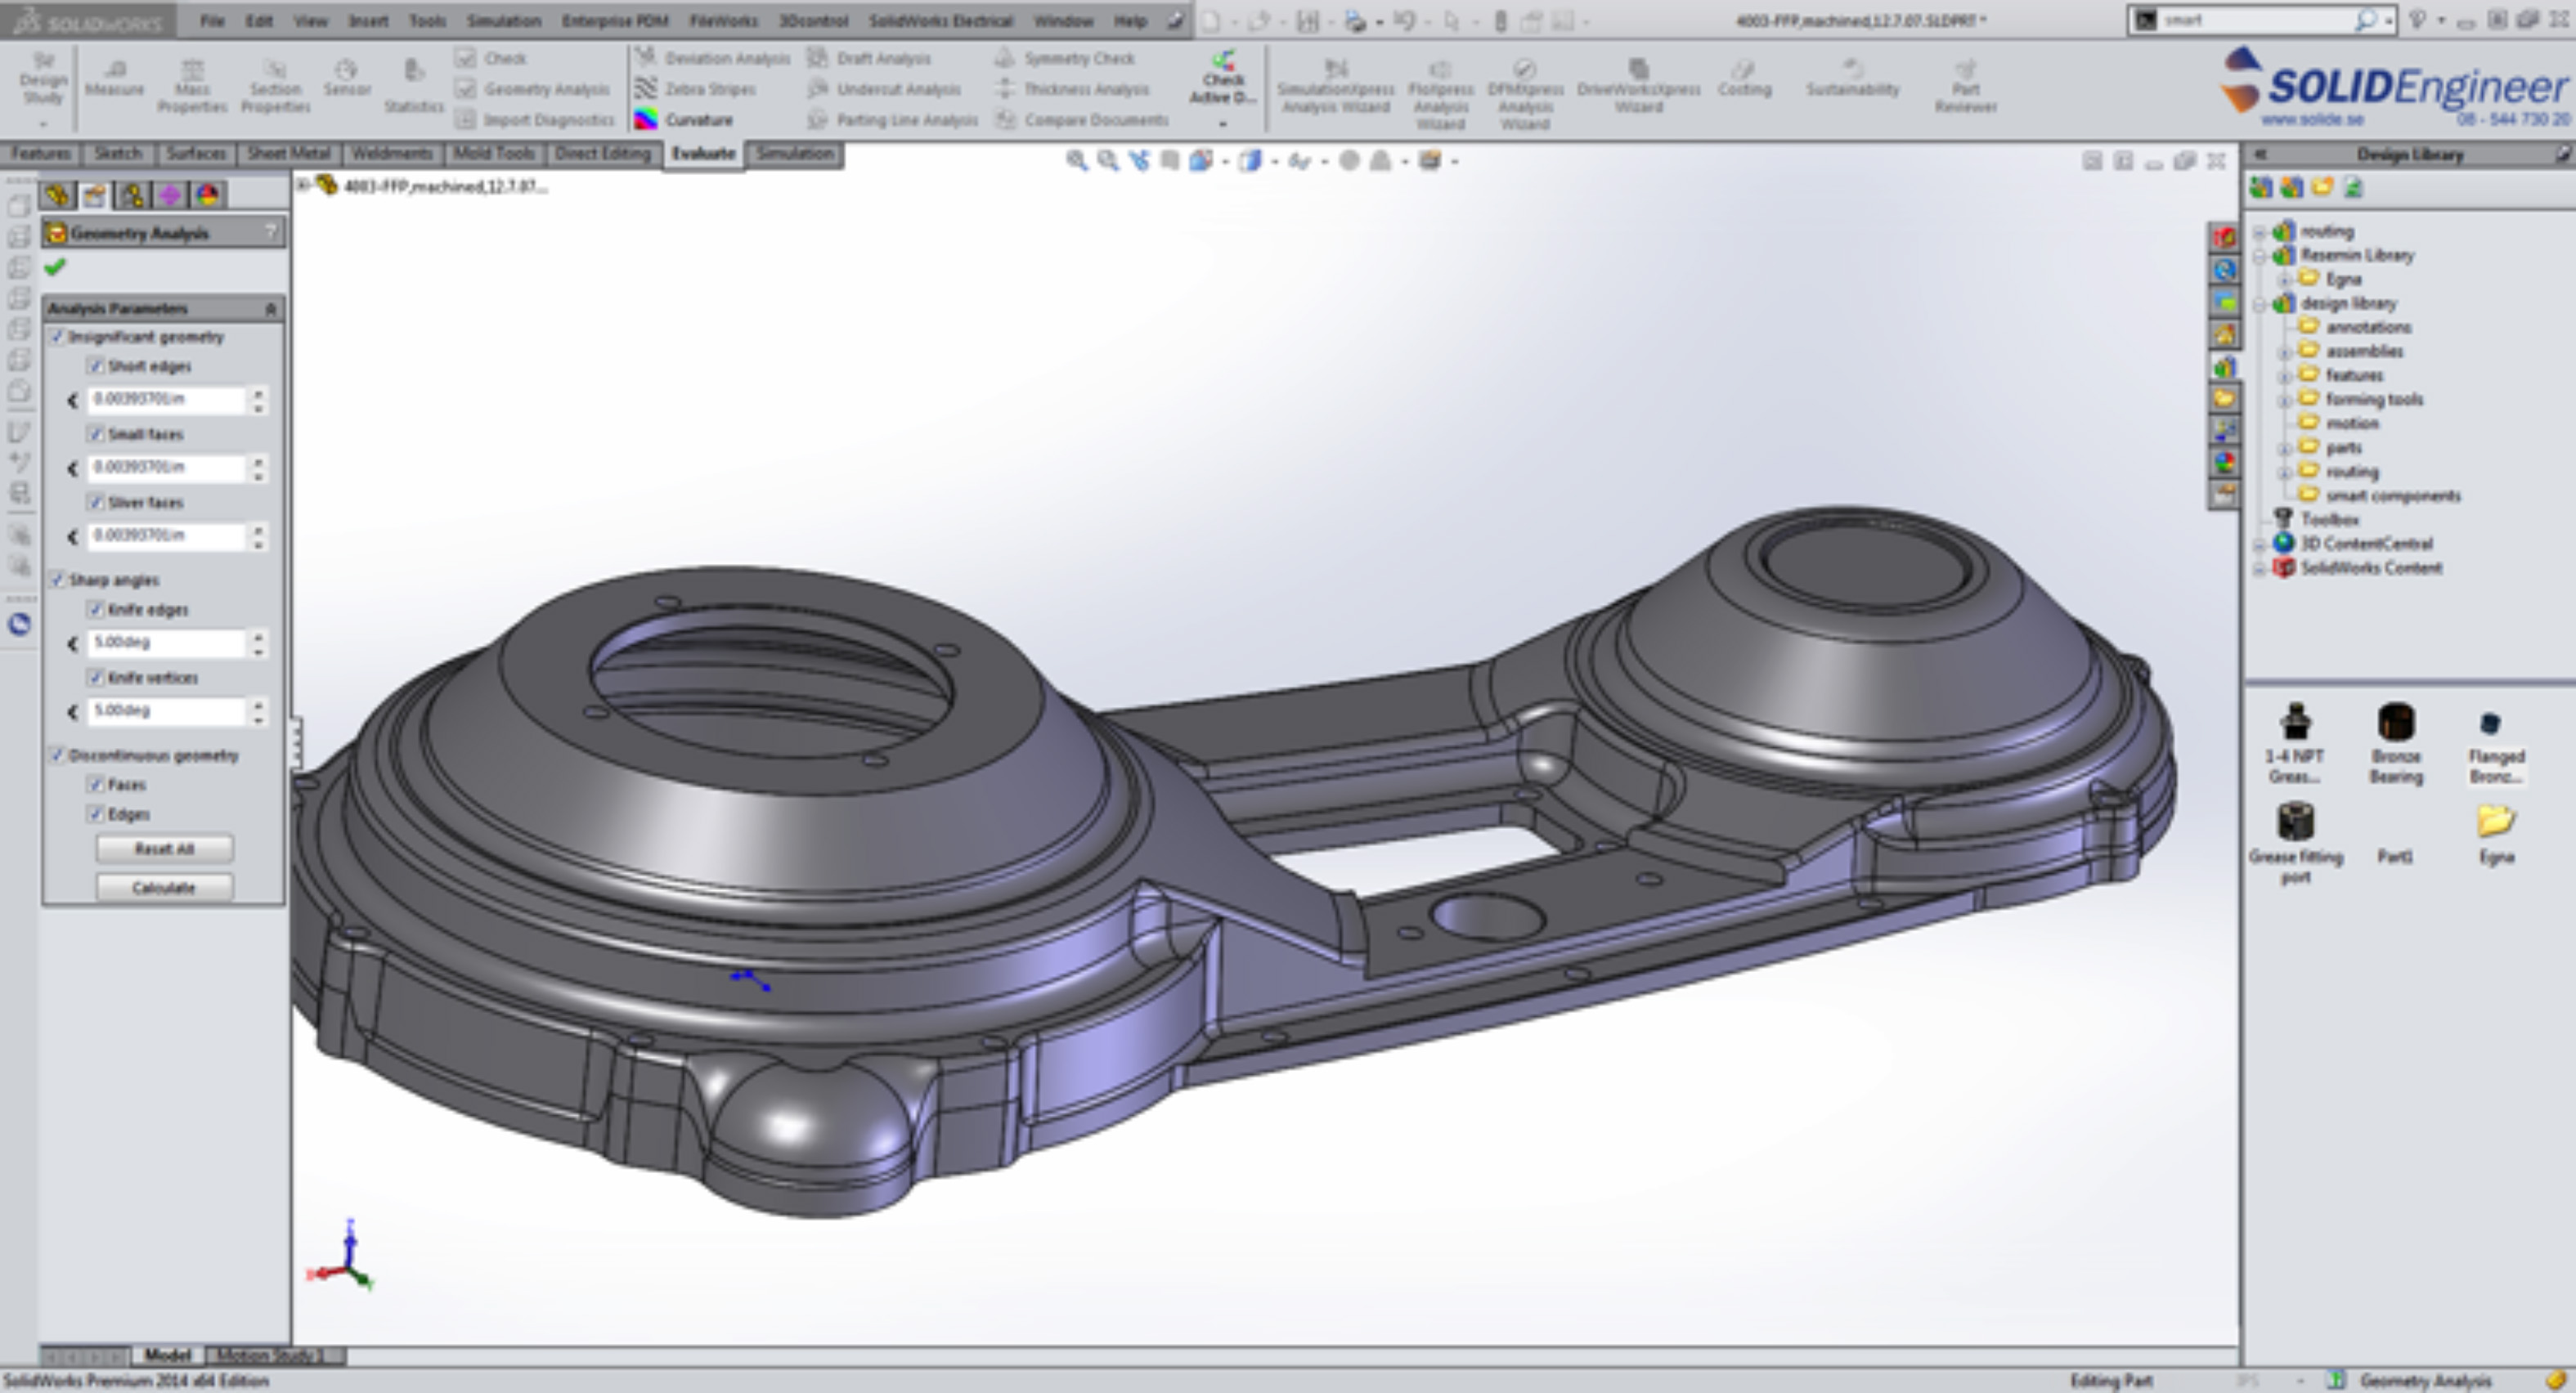This screenshot has width=2576, height=1393.
Task: Toggle the Knife edges checkbox
Action: tap(96, 609)
